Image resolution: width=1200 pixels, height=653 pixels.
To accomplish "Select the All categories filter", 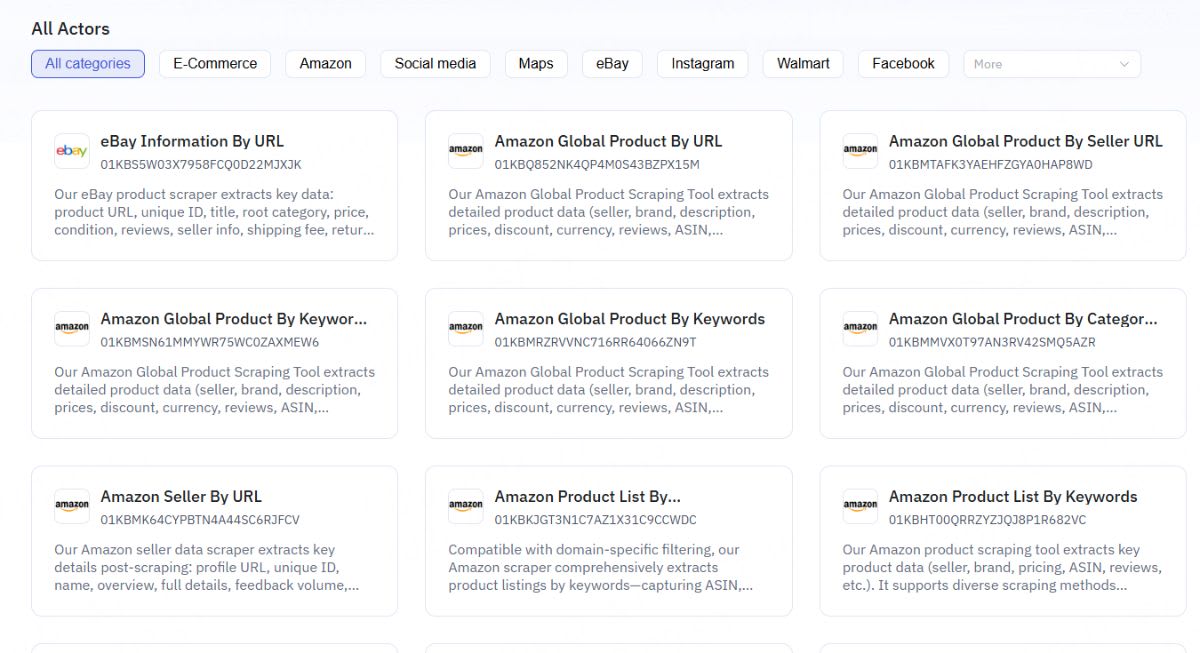I will coord(88,64).
